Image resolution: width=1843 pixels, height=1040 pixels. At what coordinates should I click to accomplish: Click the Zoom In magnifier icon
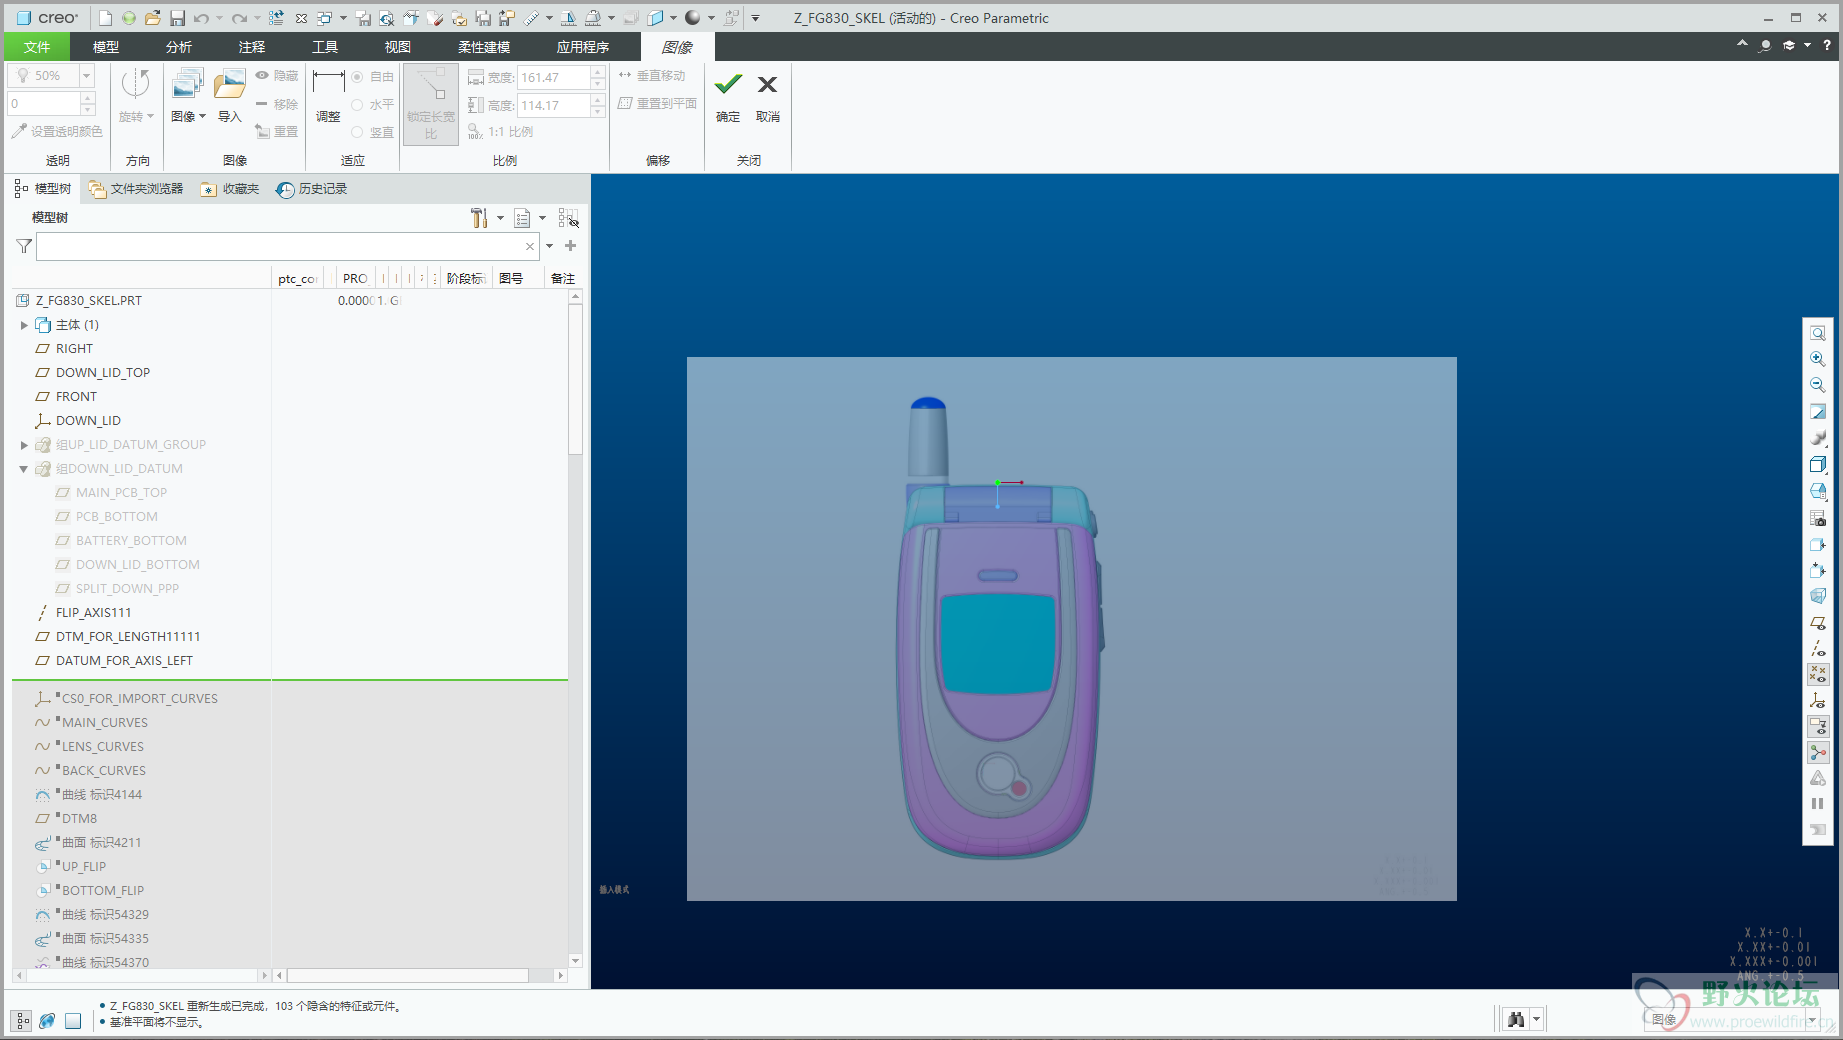(1818, 359)
